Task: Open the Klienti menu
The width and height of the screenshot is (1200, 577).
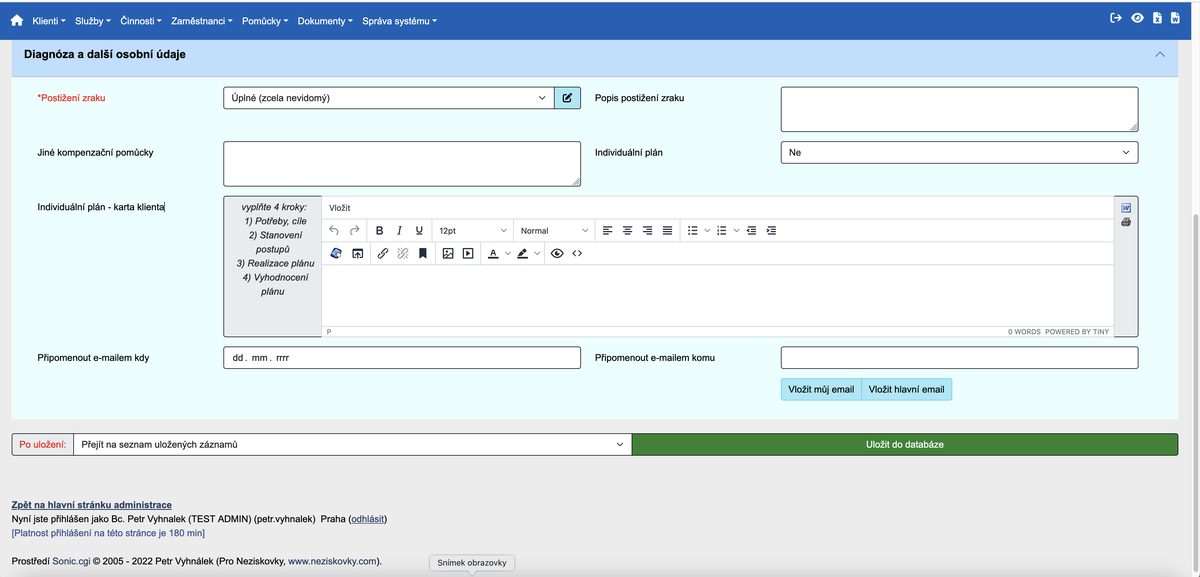Action: [x=50, y=21]
